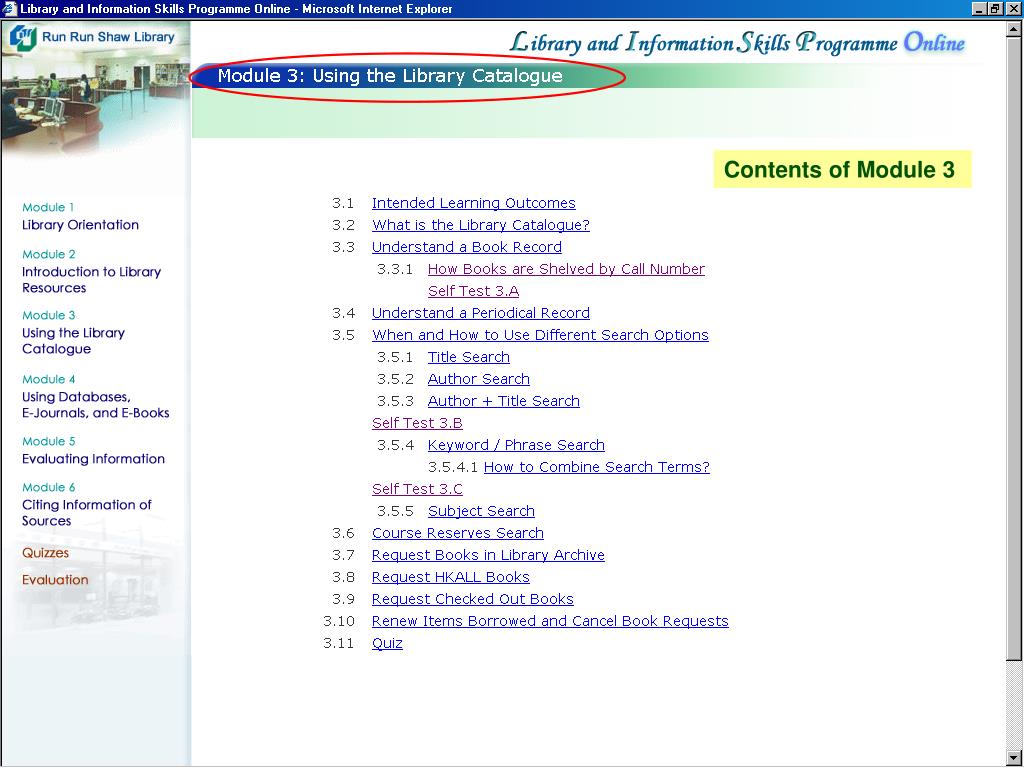Open How Books are Shelved by Call Number
This screenshot has height=768, width=1024.
(566, 269)
